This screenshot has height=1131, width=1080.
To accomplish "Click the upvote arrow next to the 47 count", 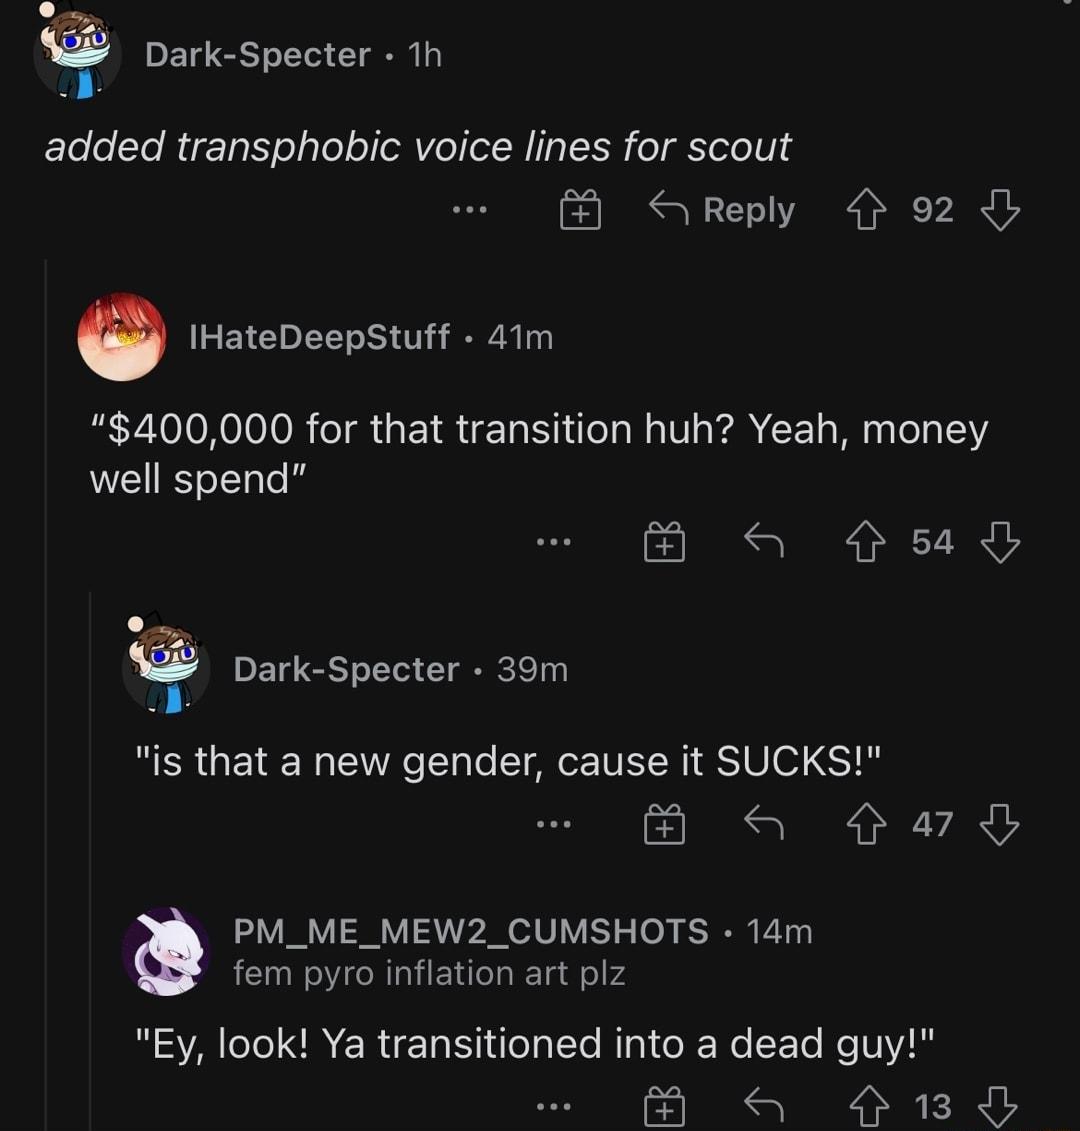I will coord(868,823).
